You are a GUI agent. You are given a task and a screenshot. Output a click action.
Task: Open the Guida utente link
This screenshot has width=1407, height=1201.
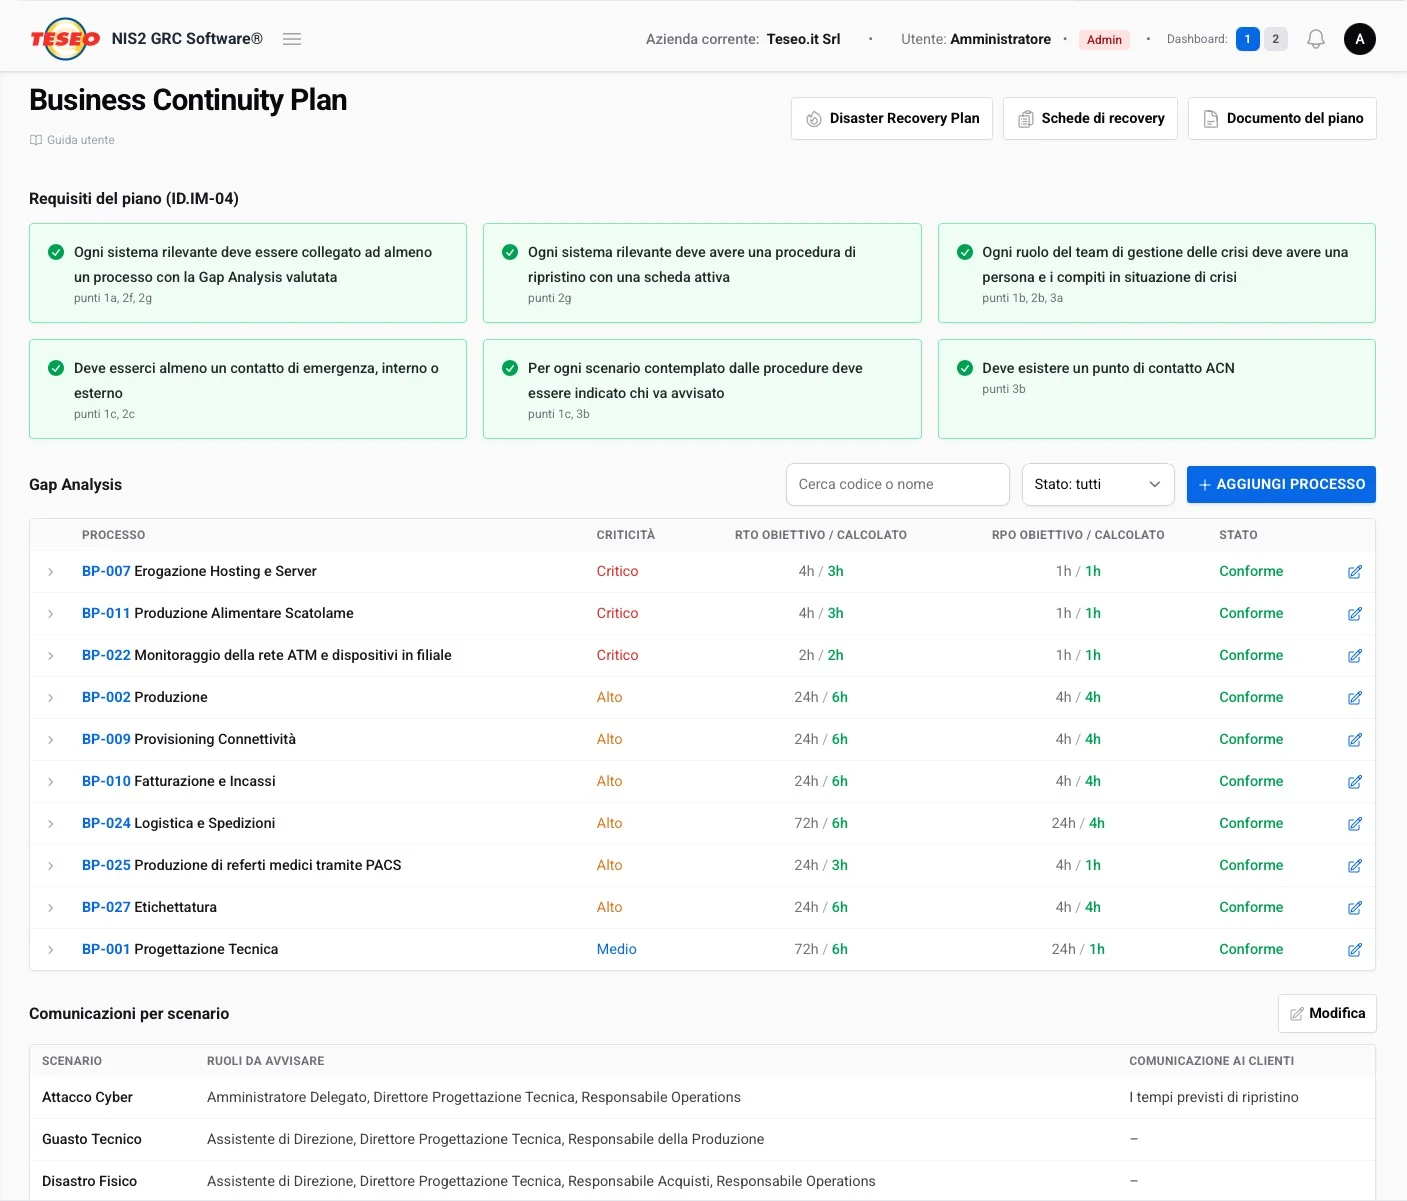(72, 140)
